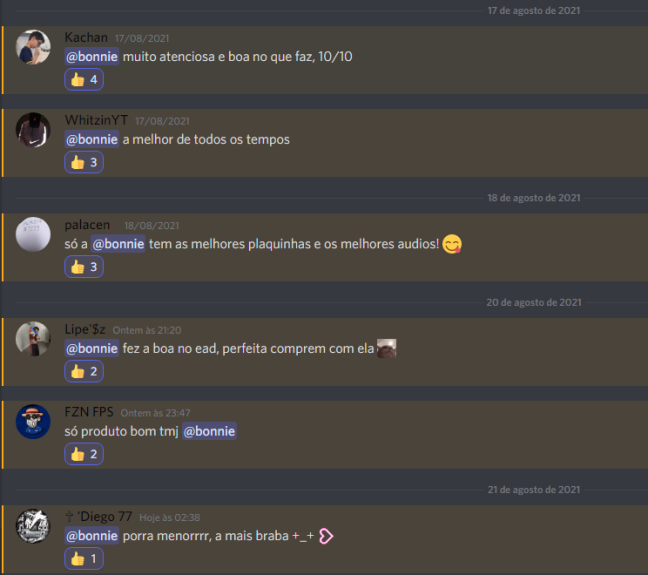Click @bonnie mention in palacen's message
This screenshot has width=648, height=575.
pos(118,244)
